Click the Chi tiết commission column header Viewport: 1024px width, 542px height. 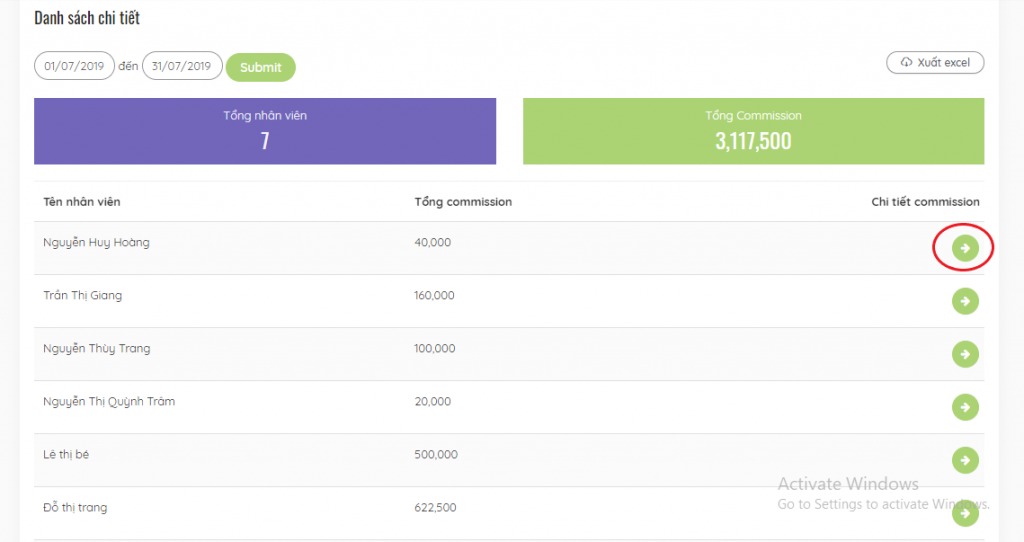coord(925,202)
